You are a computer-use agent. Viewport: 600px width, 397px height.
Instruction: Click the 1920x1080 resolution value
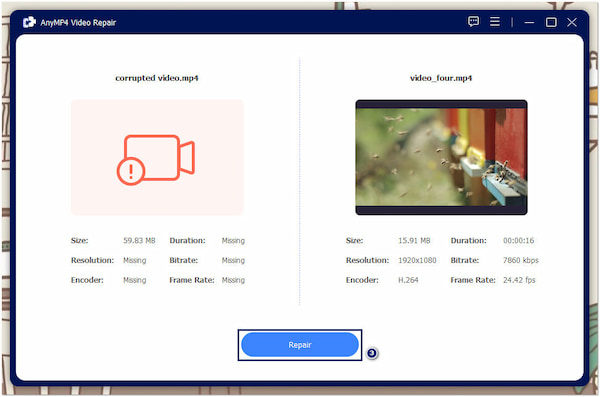click(x=417, y=260)
